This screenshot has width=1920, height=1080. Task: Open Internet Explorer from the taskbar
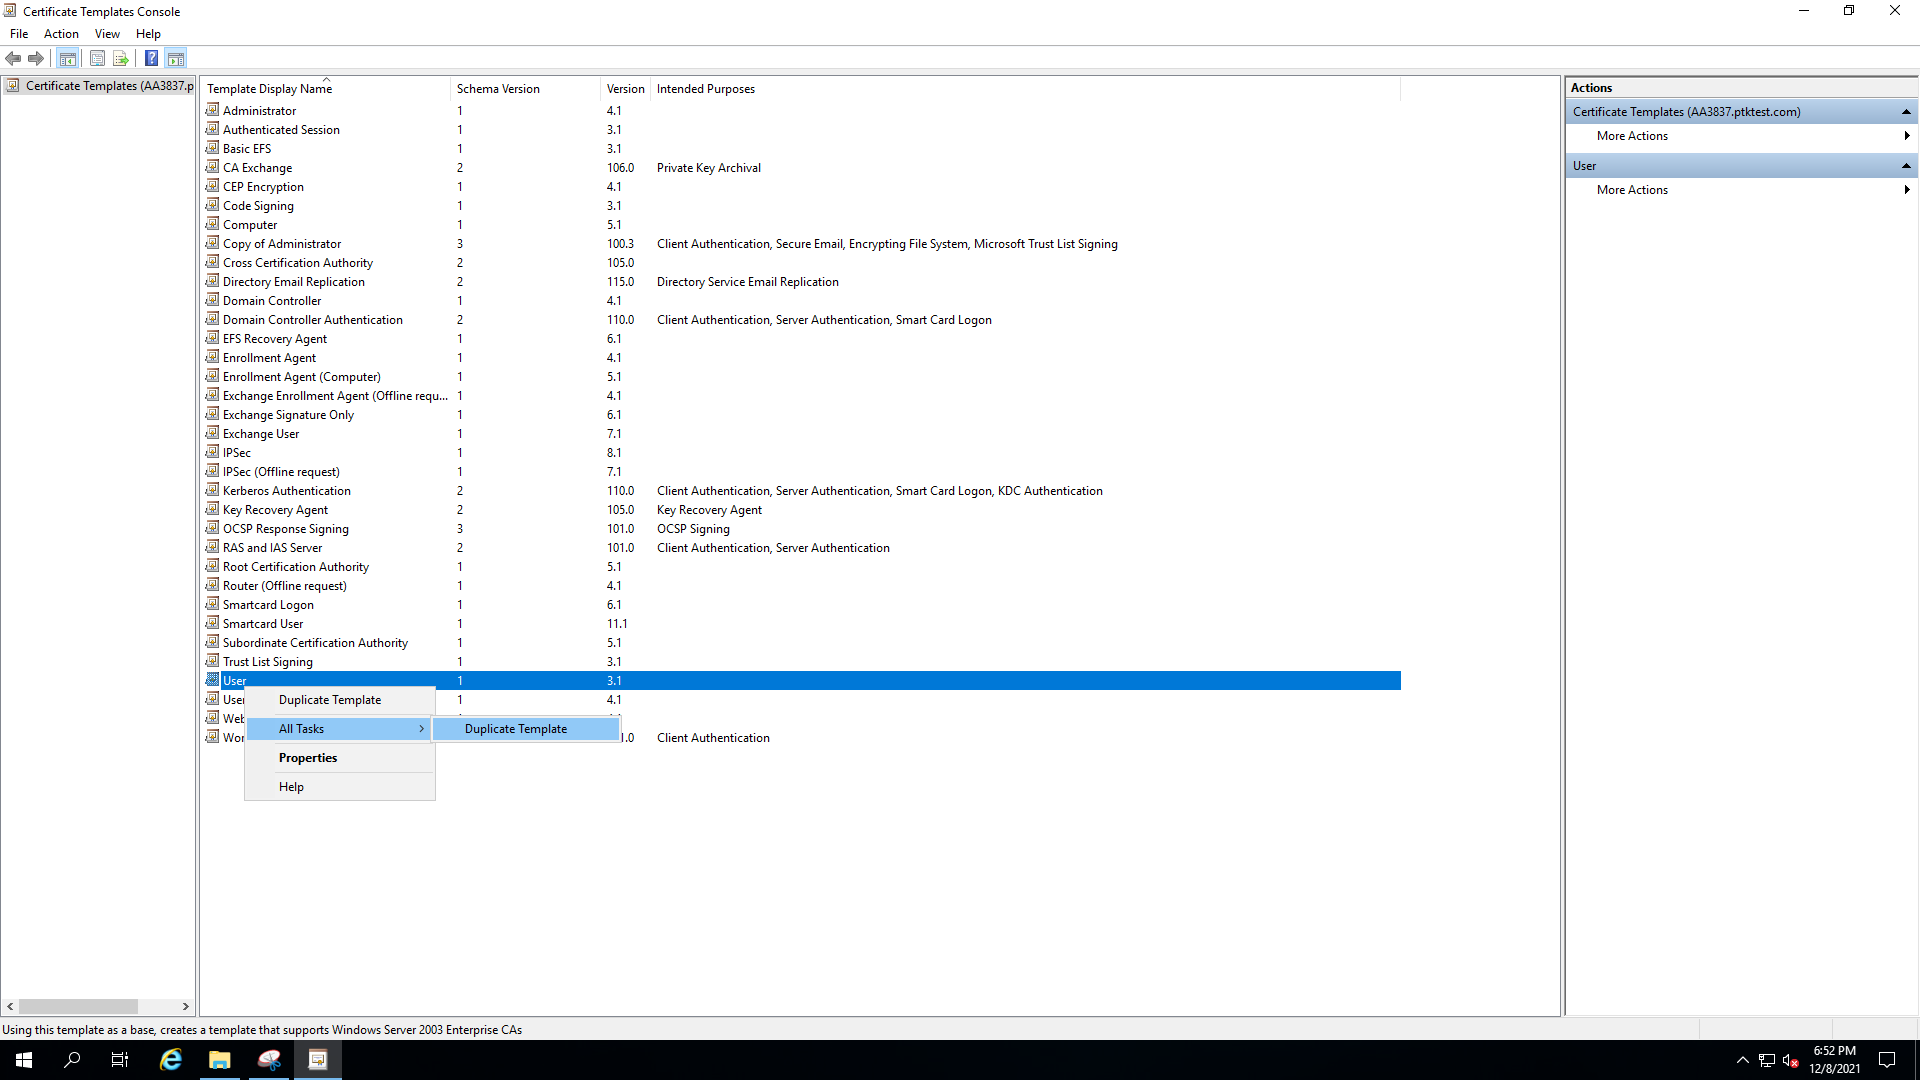(x=171, y=1060)
